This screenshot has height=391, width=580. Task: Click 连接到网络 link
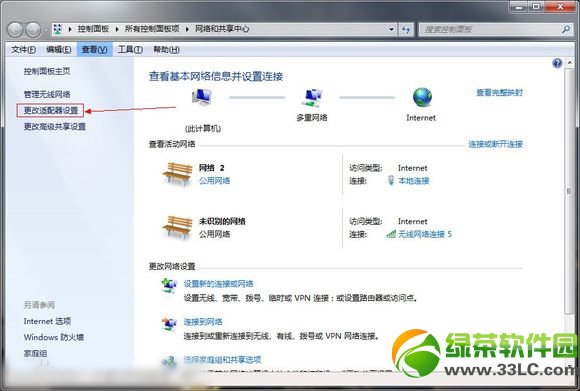click(x=203, y=322)
